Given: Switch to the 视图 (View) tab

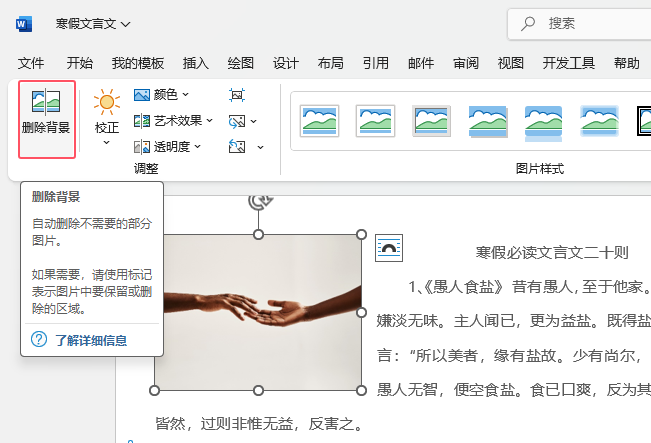Looking at the screenshot, I should tap(510, 63).
